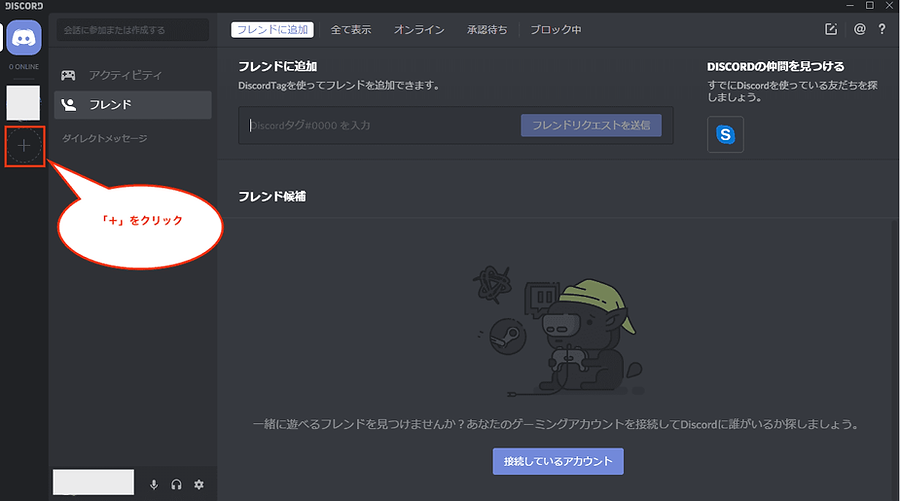Image resolution: width=900 pixels, height=501 pixels.
Task: Switch to 承認待ち tab
Action: (487, 30)
